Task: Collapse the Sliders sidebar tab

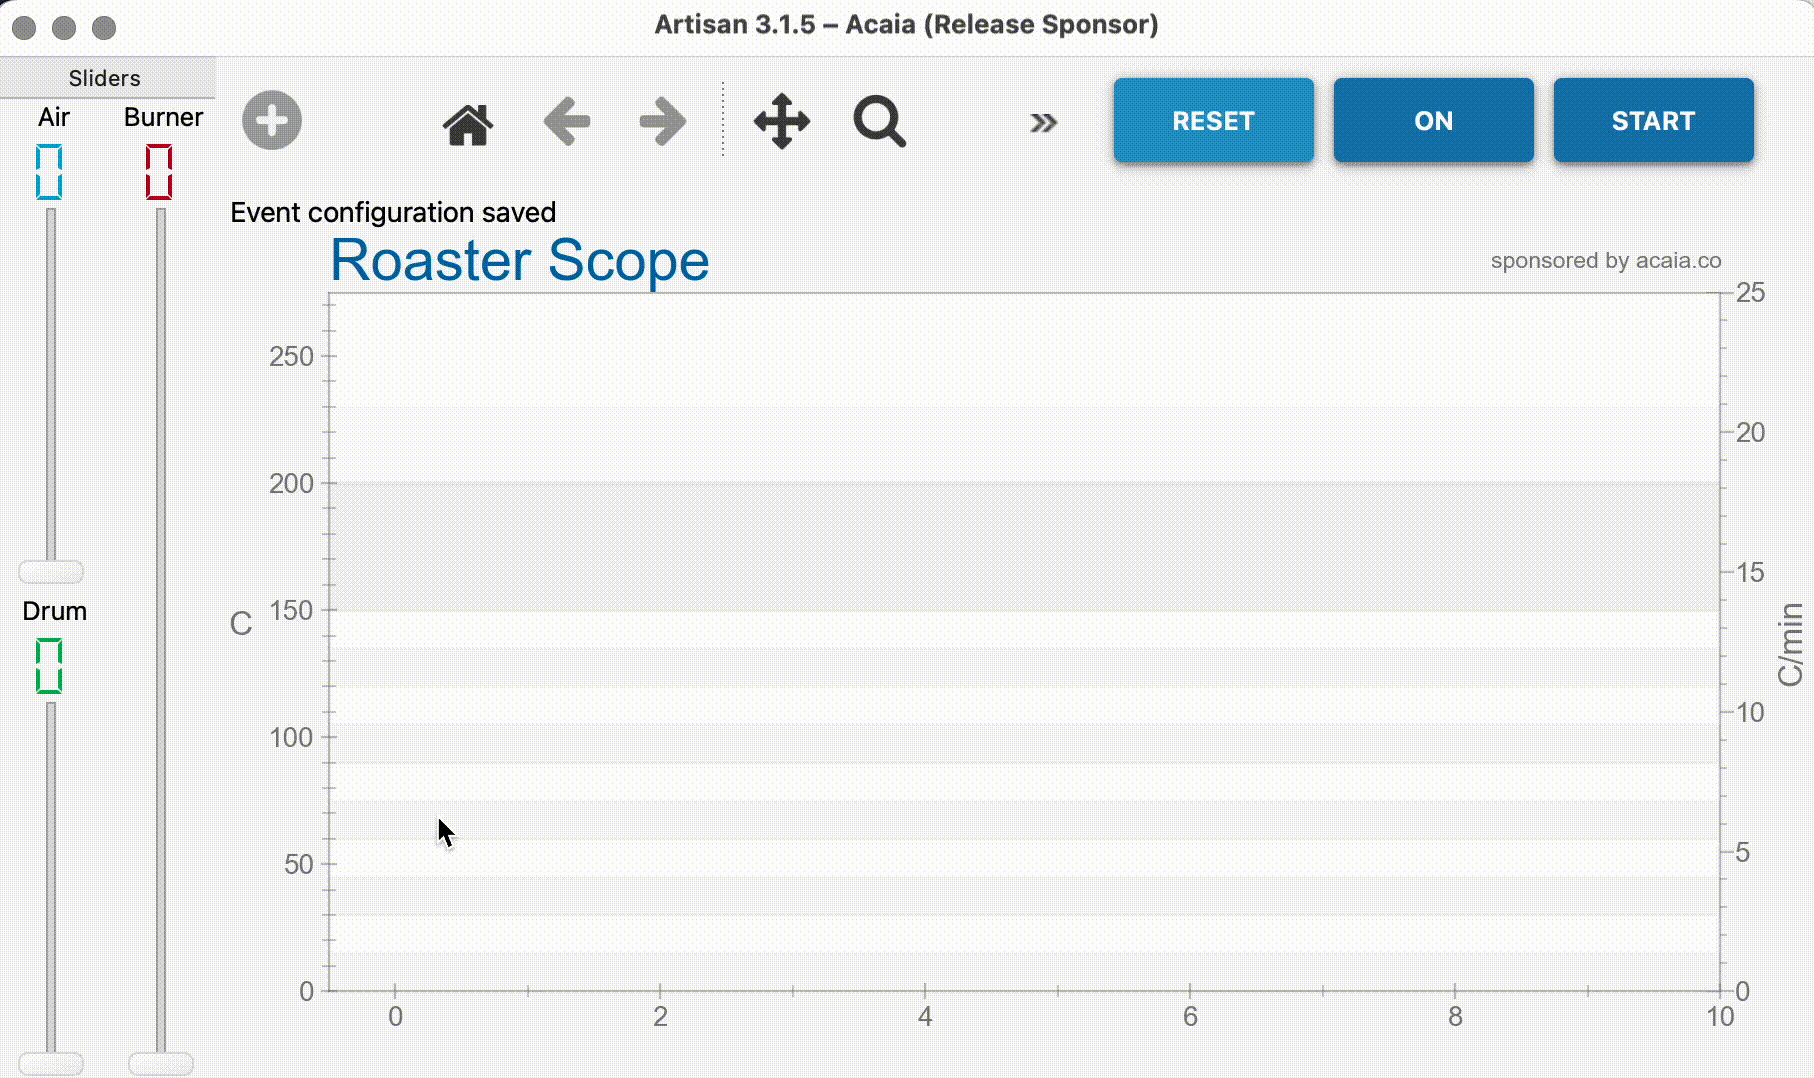Action: (x=104, y=78)
